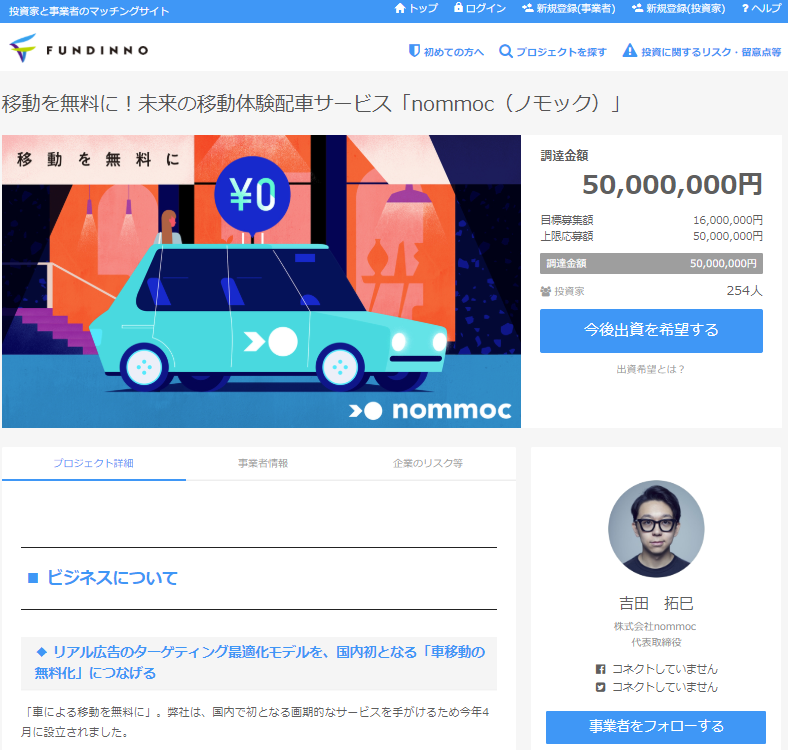
Task: Click the user-plus icon for 新規登録(事業者)
Action: coord(528,8)
